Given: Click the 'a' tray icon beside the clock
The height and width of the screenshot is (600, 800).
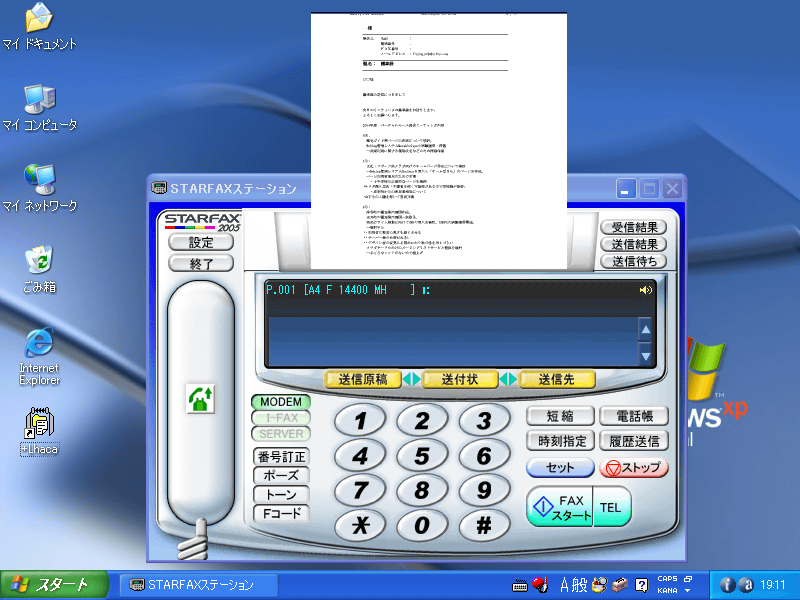Looking at the screenshot, I should click(x=746, y=585).
